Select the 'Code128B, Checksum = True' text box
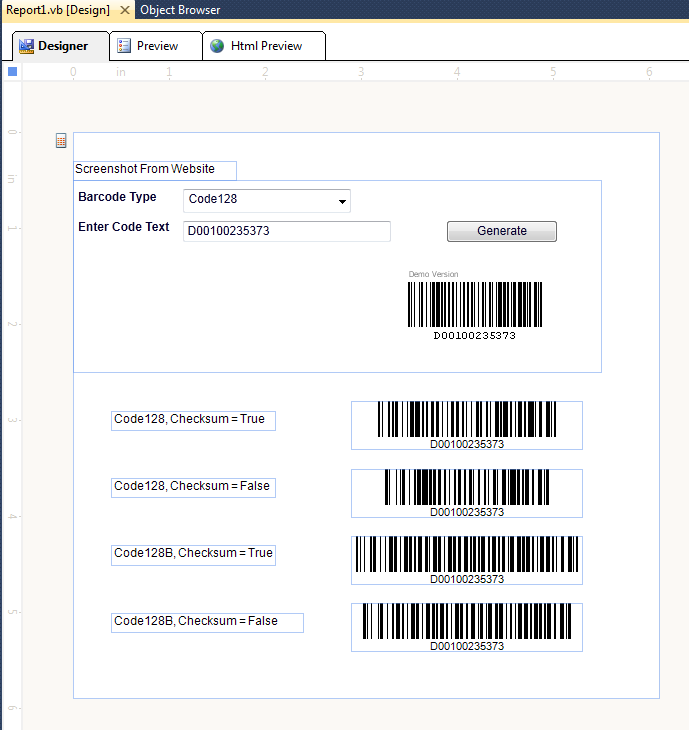The height and width of the screenshot is (730, 689). tap(193, 555)
